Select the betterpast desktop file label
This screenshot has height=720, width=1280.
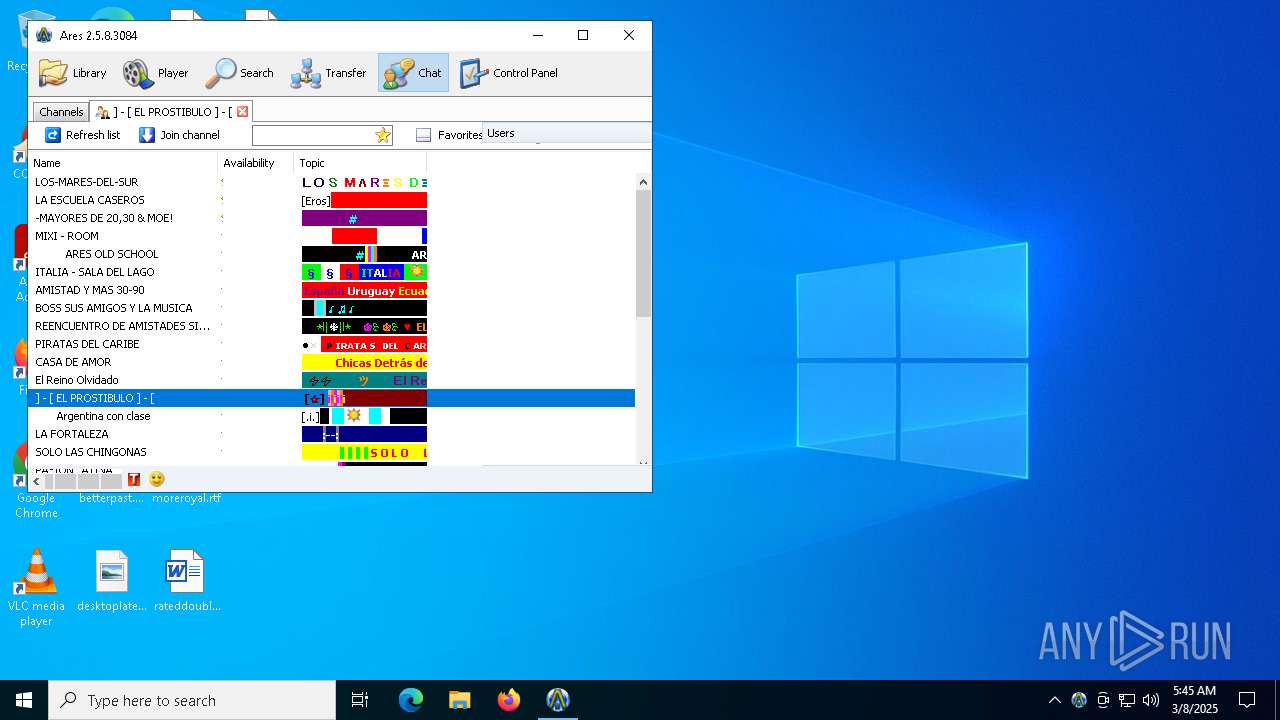point(111,498)
